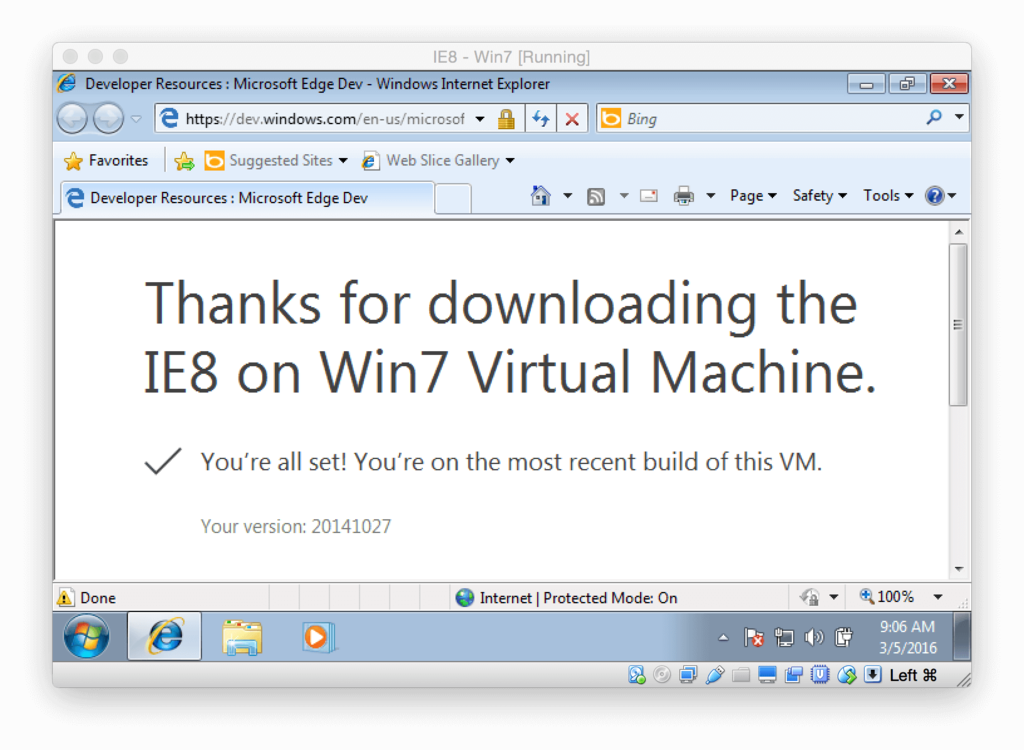
Task: Click the IE Back navigation button
Action: click(x=72, y=118)
